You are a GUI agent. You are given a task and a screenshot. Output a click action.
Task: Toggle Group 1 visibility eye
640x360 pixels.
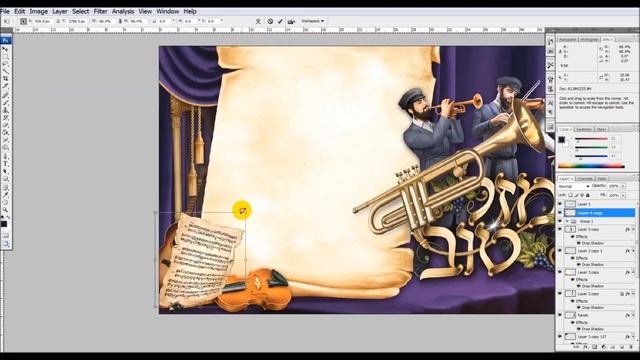[x=560, y=221]
